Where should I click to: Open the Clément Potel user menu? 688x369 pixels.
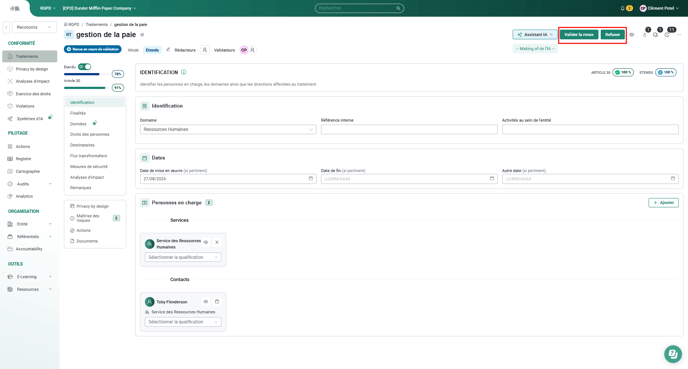pyautogui.click(x=659, y=8)
